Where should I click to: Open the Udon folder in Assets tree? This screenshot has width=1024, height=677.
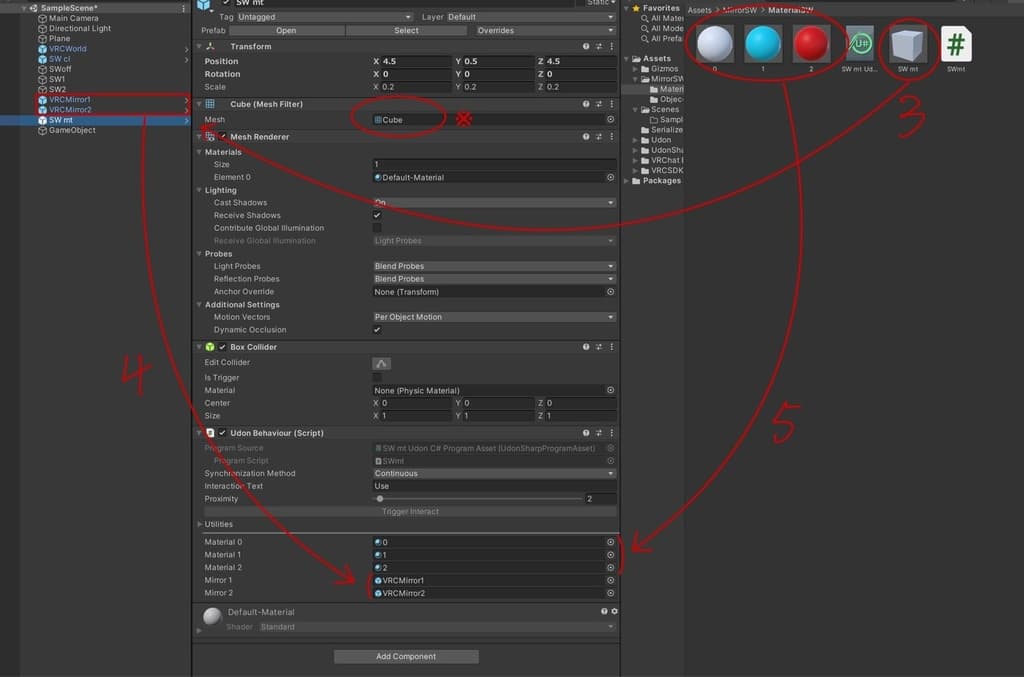pos(661,140)
